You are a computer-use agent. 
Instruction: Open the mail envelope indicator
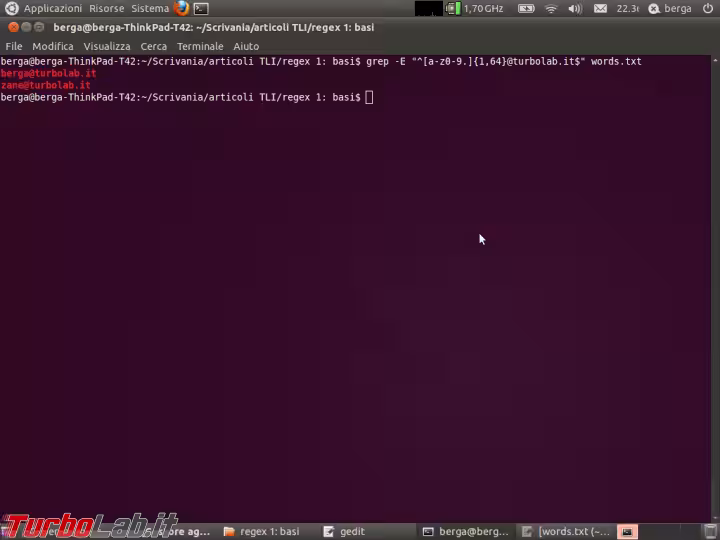(x=600, y=8)
